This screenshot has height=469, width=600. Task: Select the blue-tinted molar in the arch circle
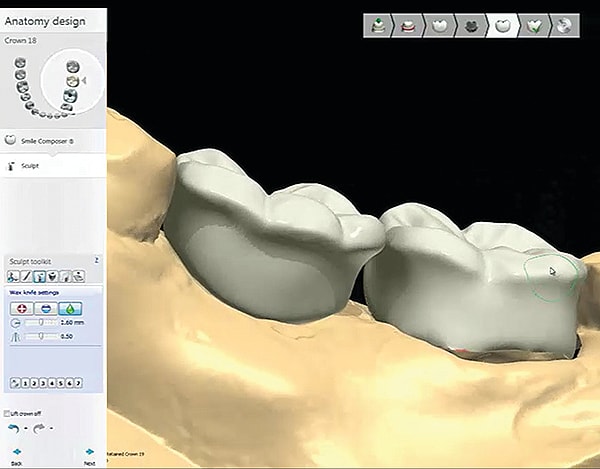(70, 95)
